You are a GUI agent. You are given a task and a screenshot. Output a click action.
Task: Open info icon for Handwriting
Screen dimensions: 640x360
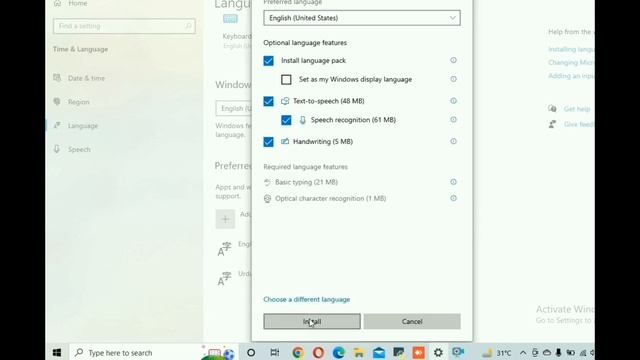[453, 141]
